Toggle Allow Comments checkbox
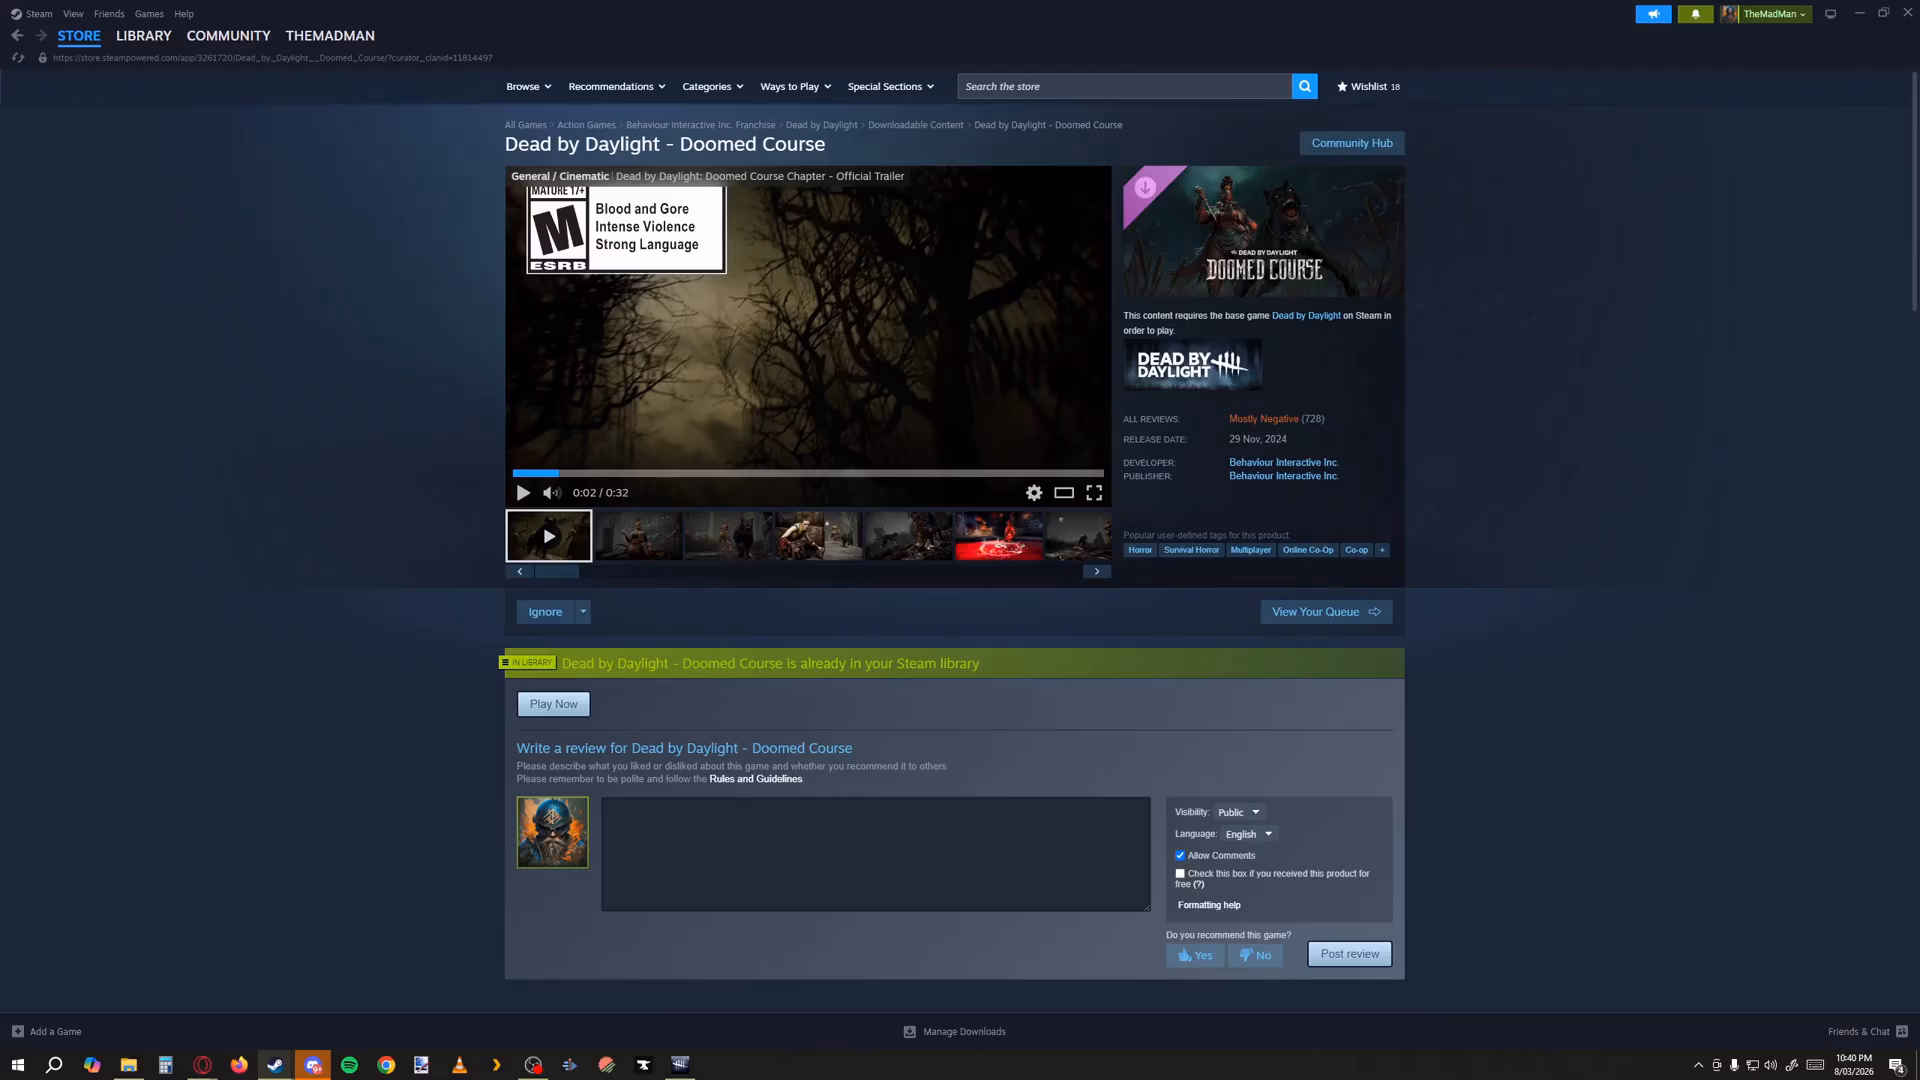 tap(1180, 856)
